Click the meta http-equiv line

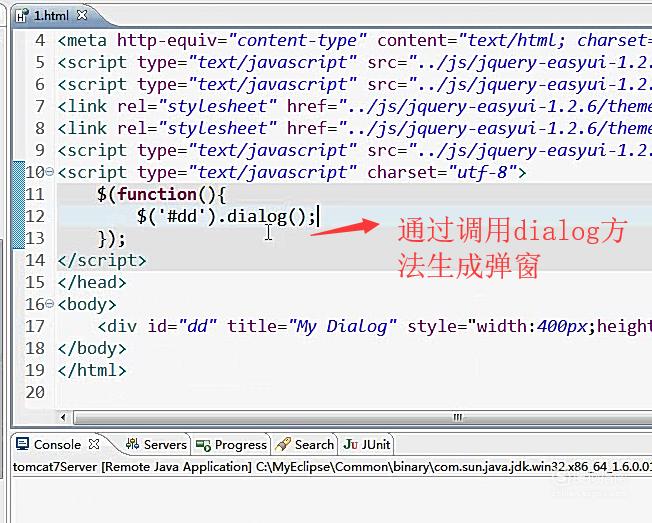[x=355, y=40]
